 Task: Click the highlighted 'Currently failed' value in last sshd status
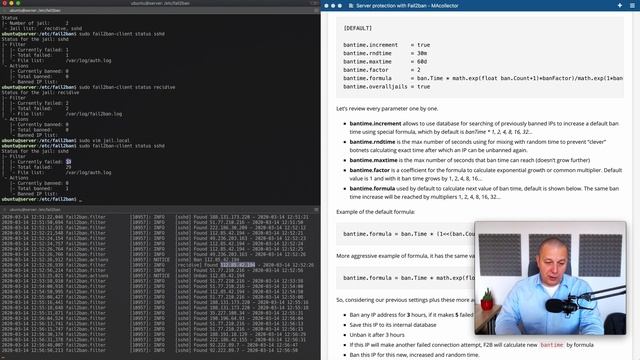tap(68, 162)
